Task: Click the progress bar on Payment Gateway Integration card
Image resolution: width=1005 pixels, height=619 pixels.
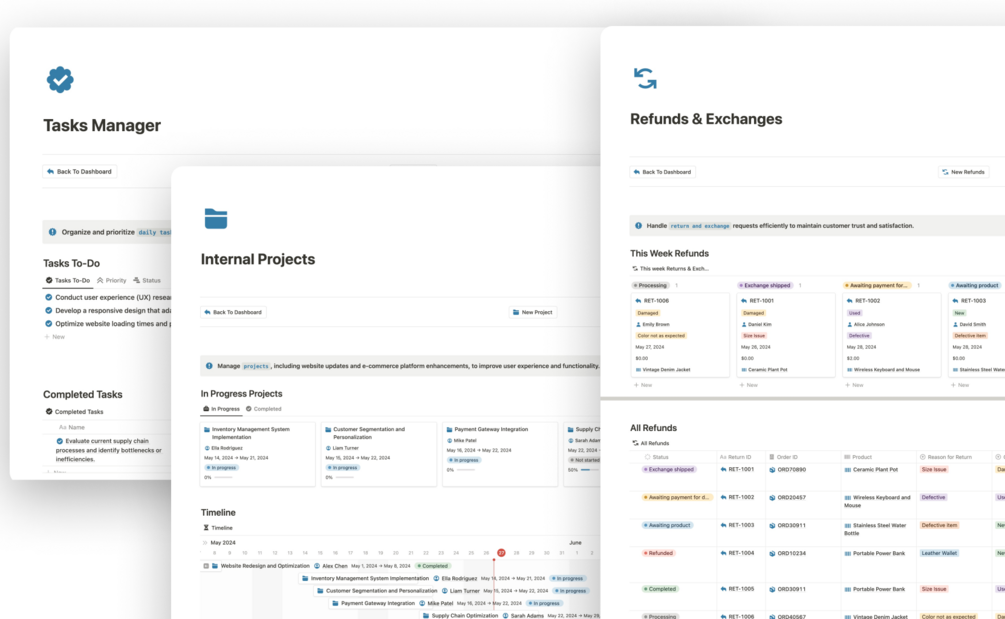Action: (x=466, y=470)
